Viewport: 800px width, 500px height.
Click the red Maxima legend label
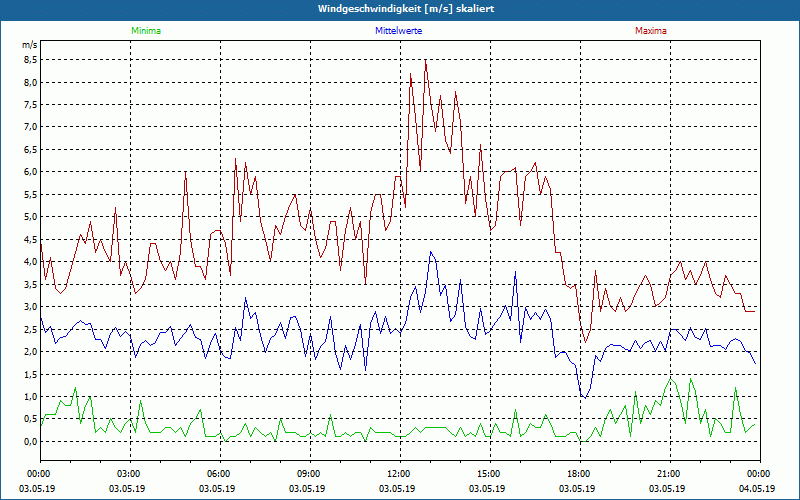tap(651, 31)
